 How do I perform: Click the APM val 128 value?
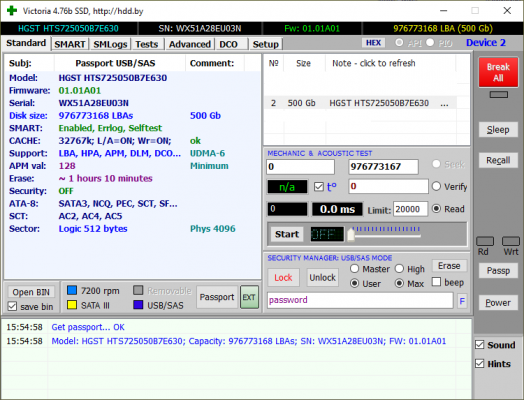point(67,166)
